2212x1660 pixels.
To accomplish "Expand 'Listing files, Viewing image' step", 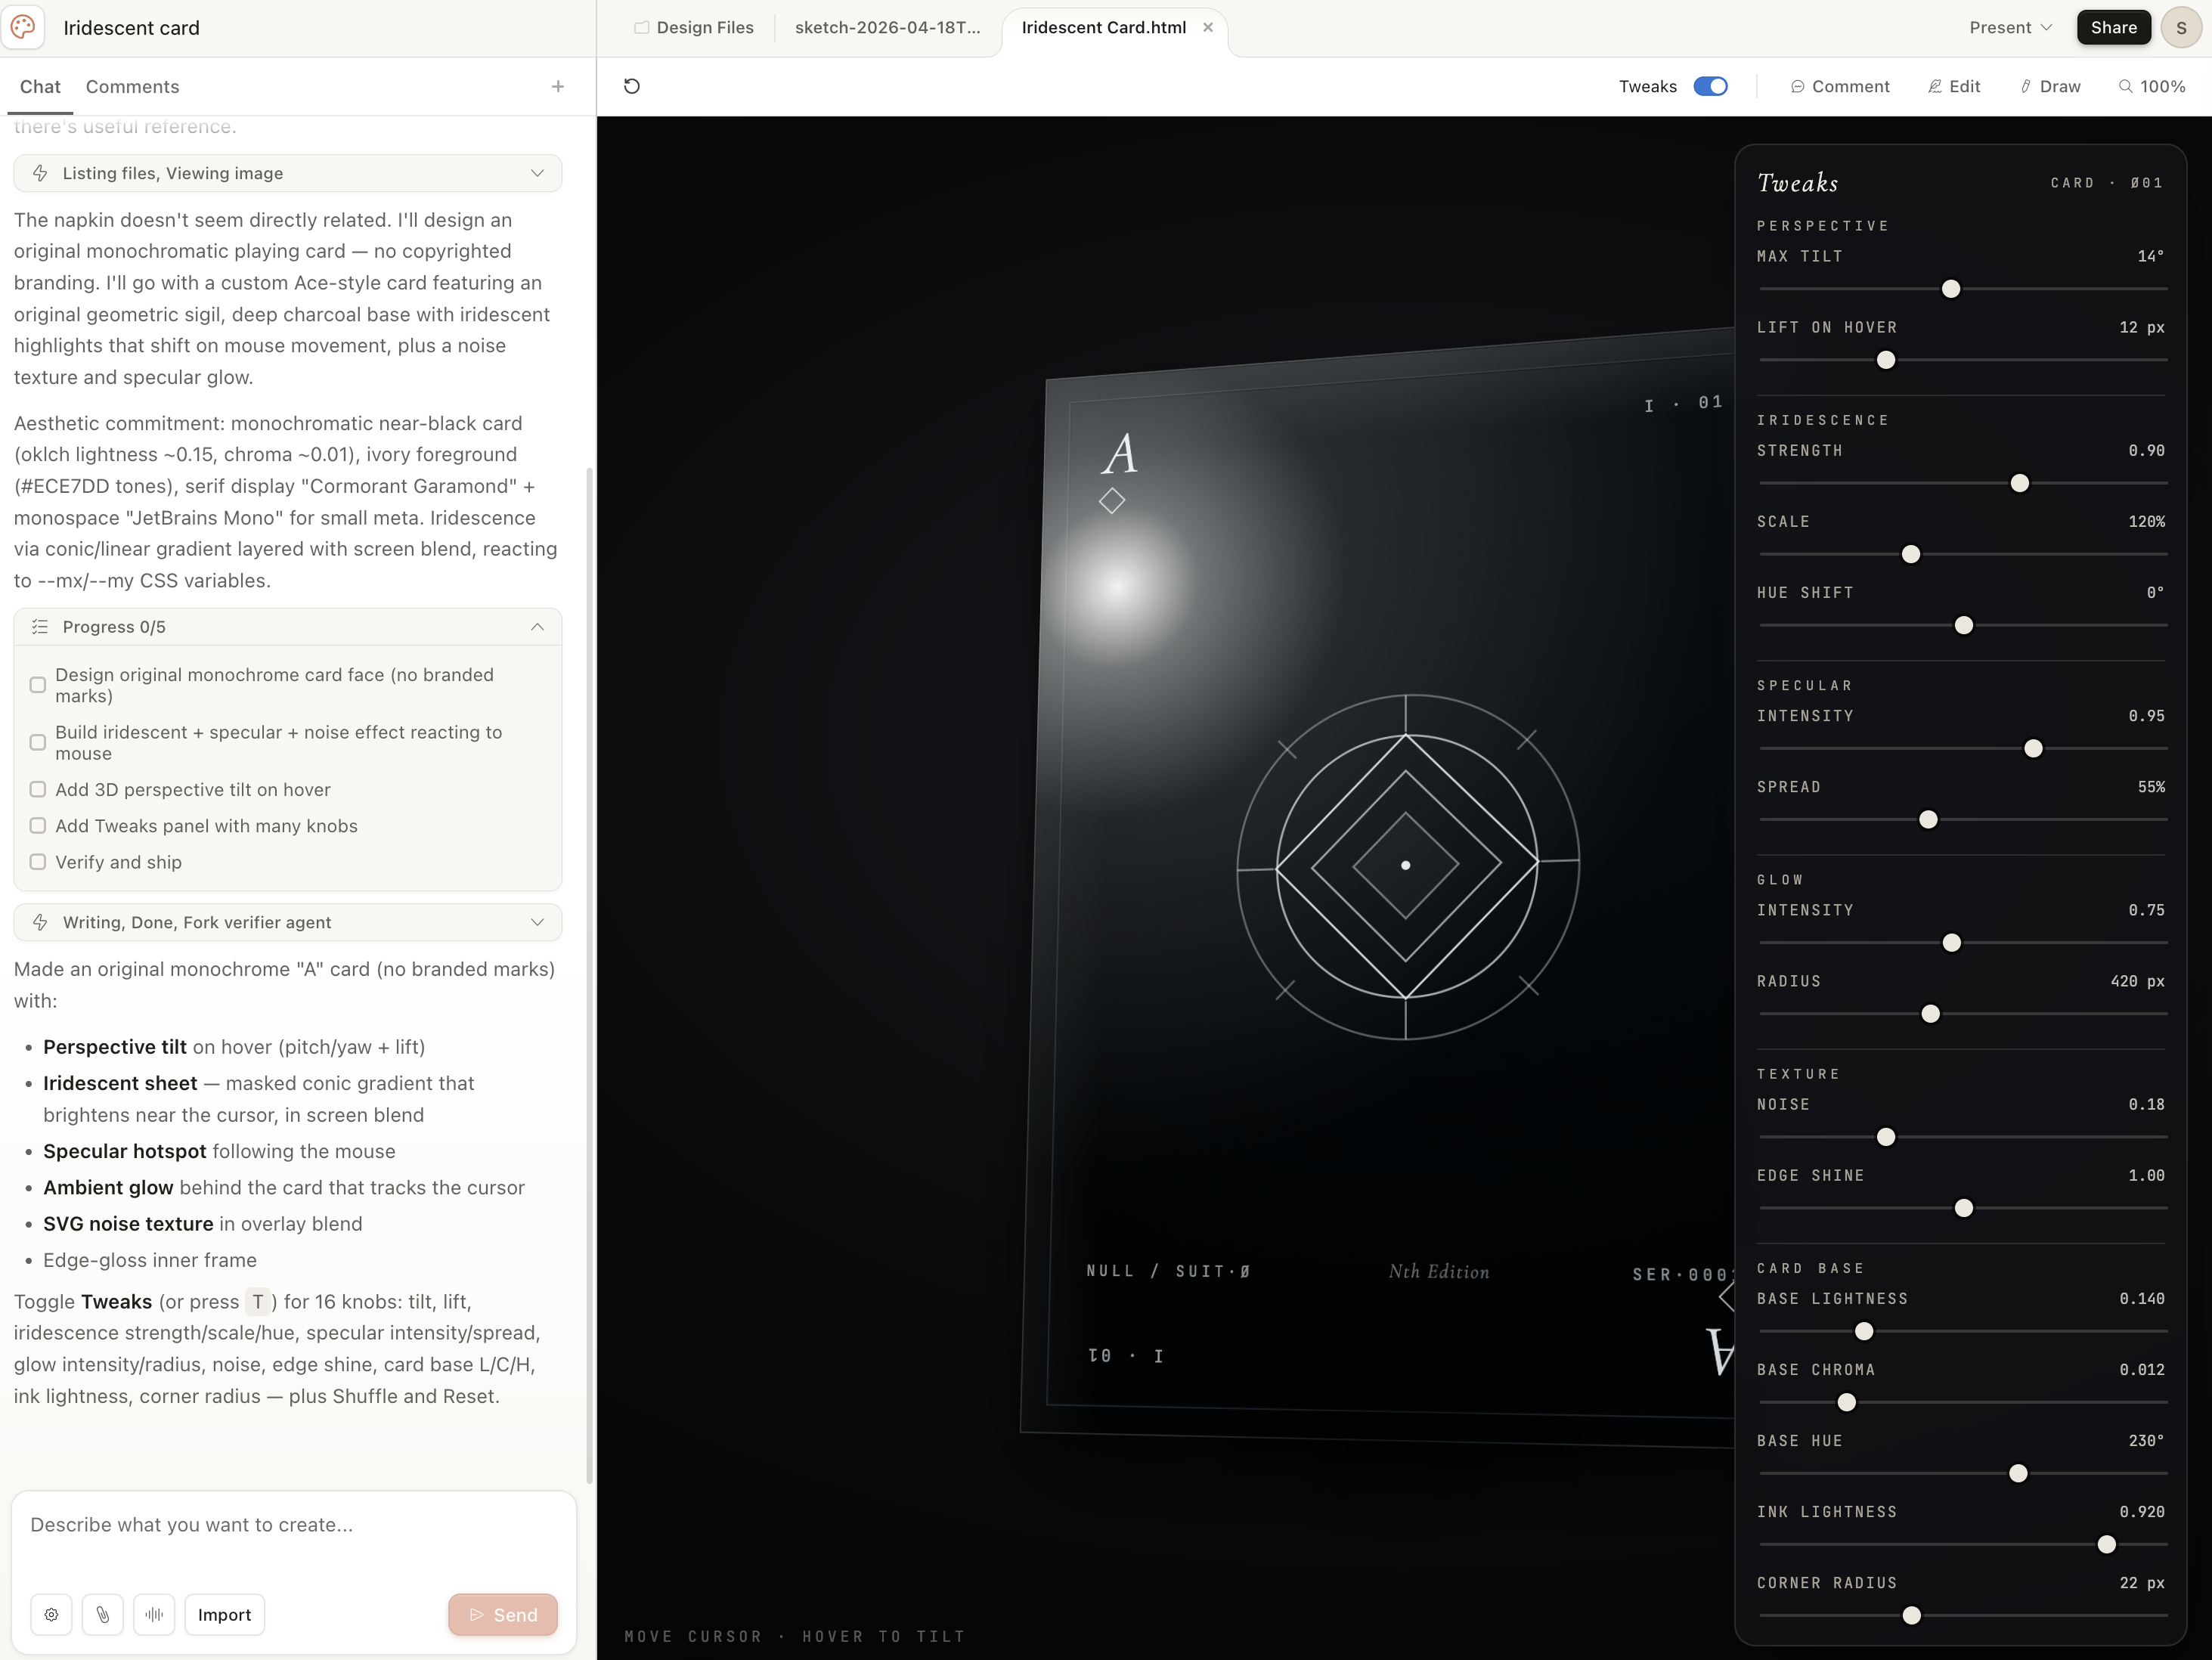I will (x=537, y=173).
